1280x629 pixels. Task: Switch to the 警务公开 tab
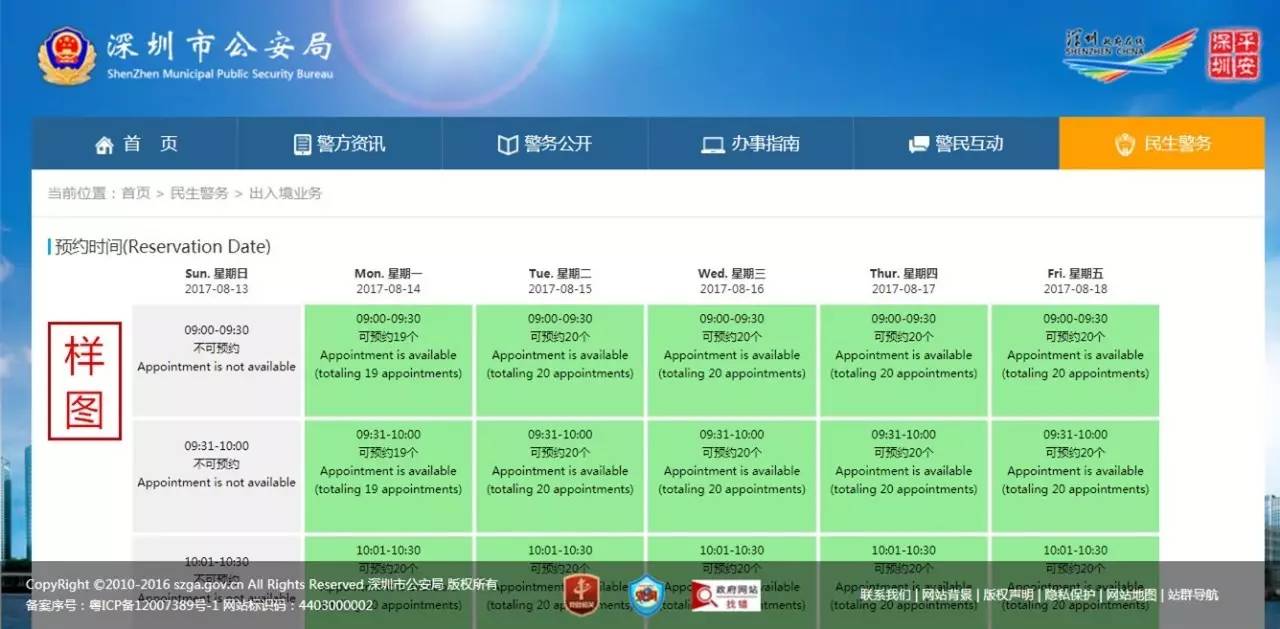coord(545,144)
